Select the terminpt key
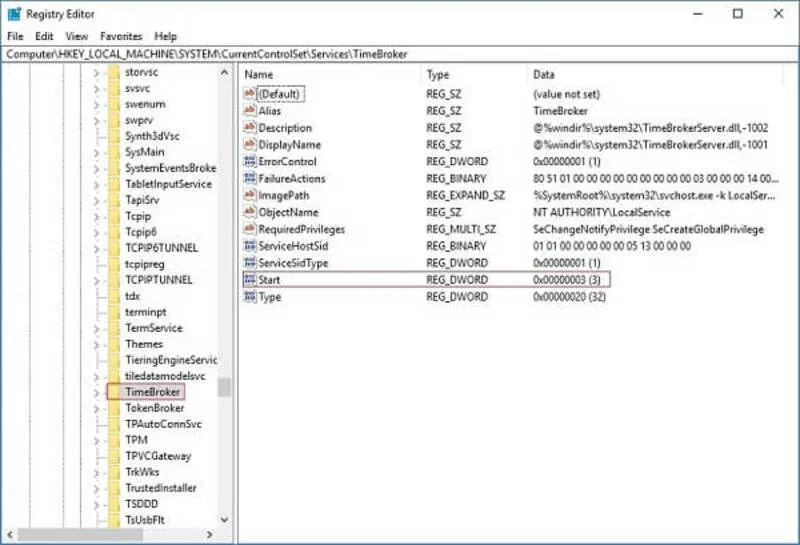This screenshot has width=800, height=545. pyautogui.click(x=145, y=312)
